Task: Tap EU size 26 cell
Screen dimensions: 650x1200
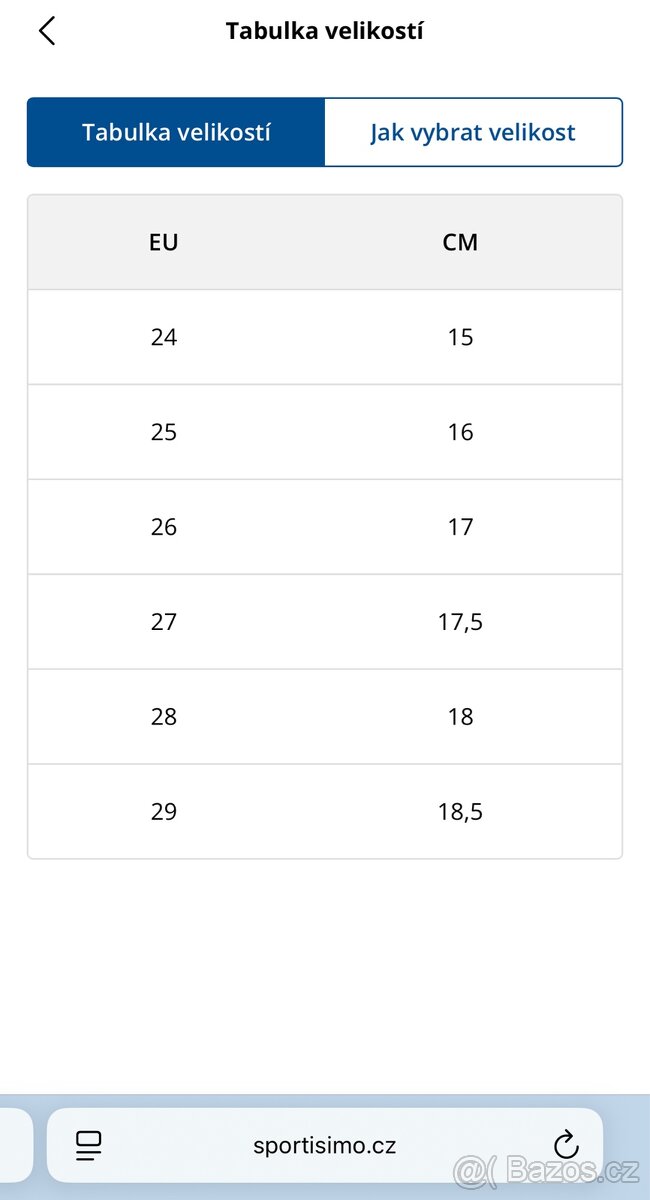Action: coord(163,527)
